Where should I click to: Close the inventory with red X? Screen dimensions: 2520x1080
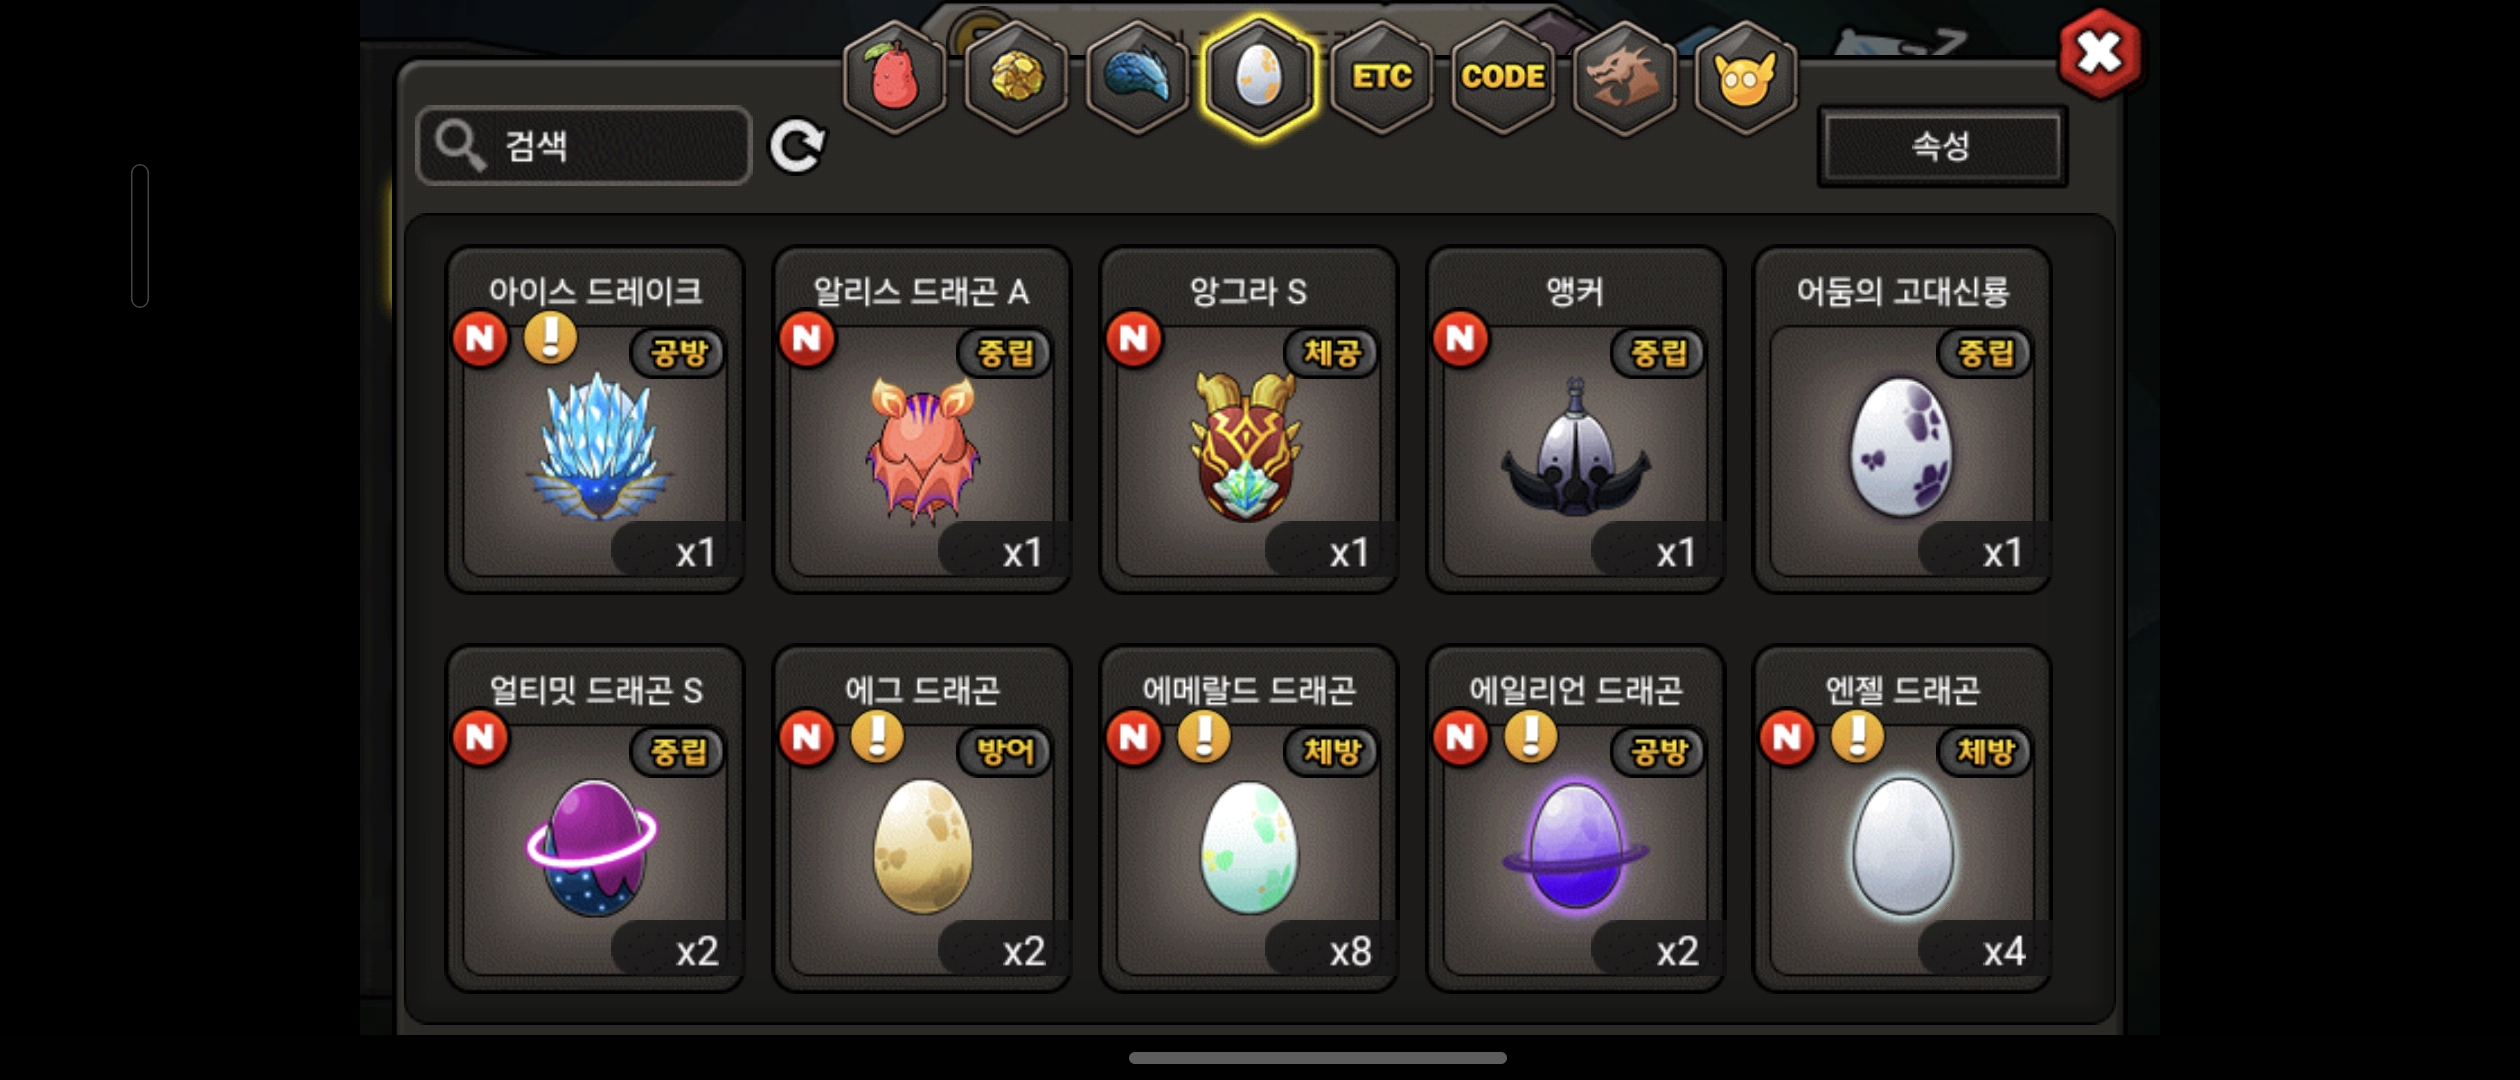click(x=2099, y=54)
